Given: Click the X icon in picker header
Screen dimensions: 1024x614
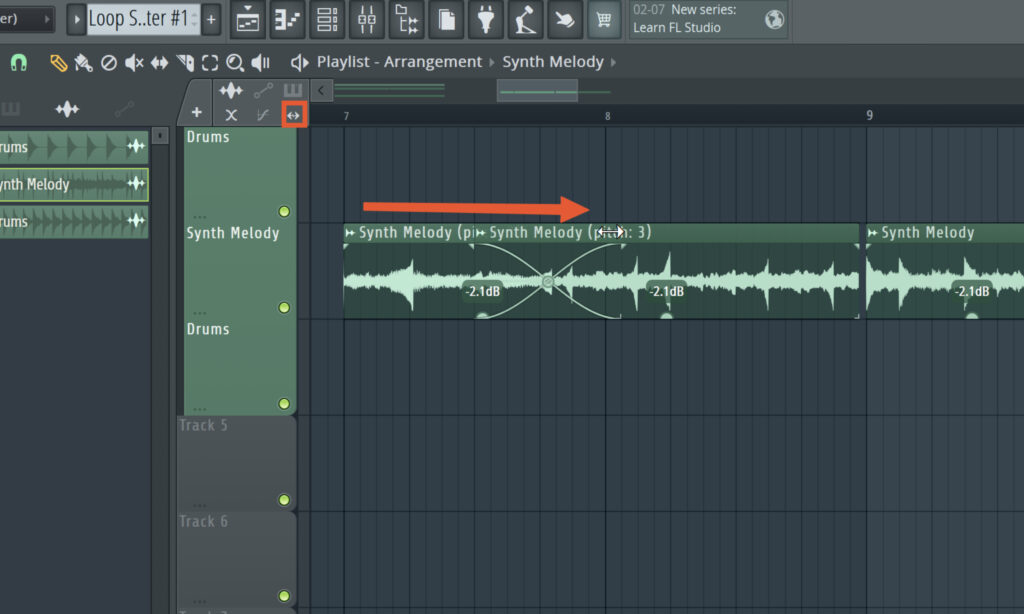Looking at the screenshot, I should click(231, 115).
